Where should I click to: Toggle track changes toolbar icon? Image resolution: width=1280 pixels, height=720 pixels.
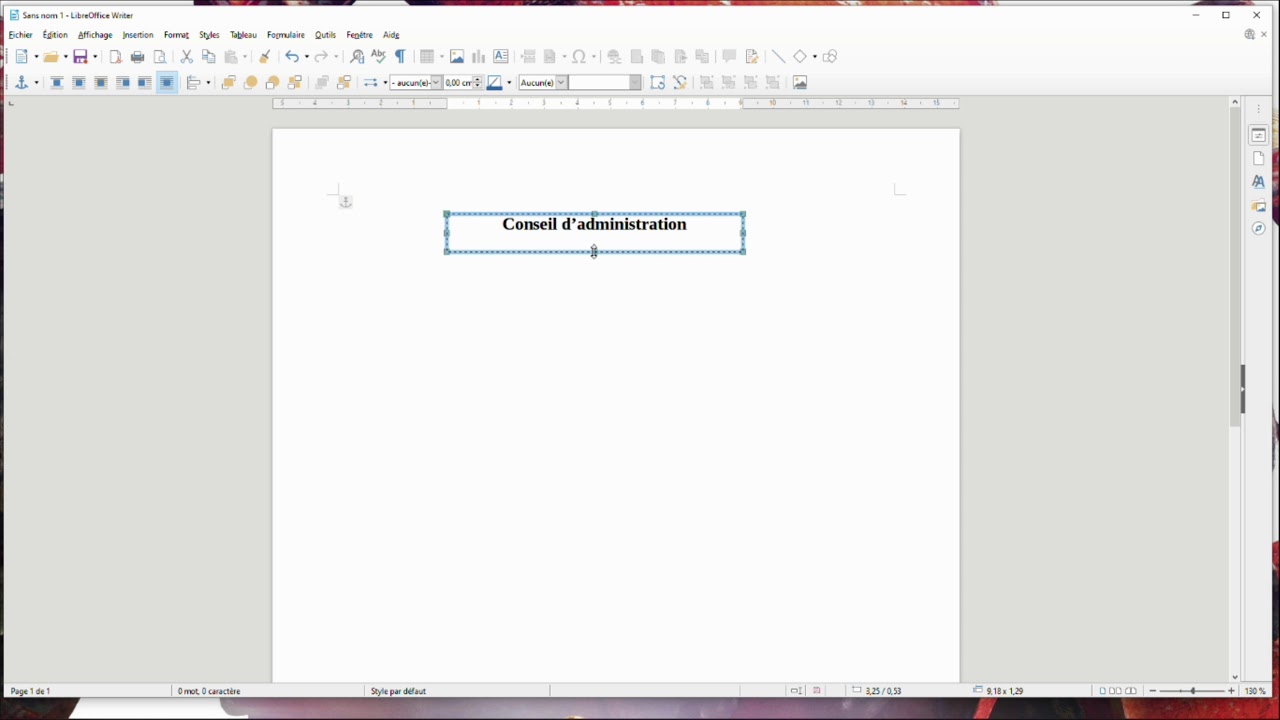pyautogui.click(x=751, y=57)
